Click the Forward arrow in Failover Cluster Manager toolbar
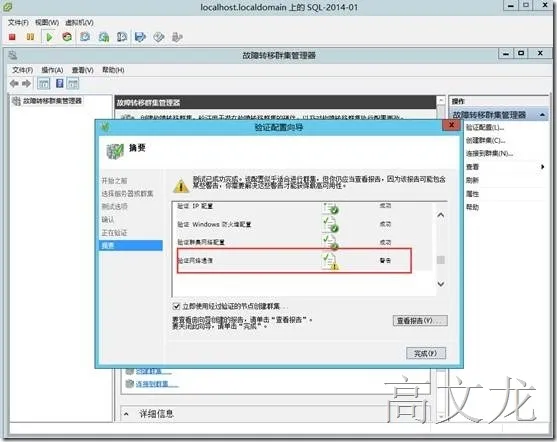Viewport: 557px width, 442px height. (x=26, y=84)
